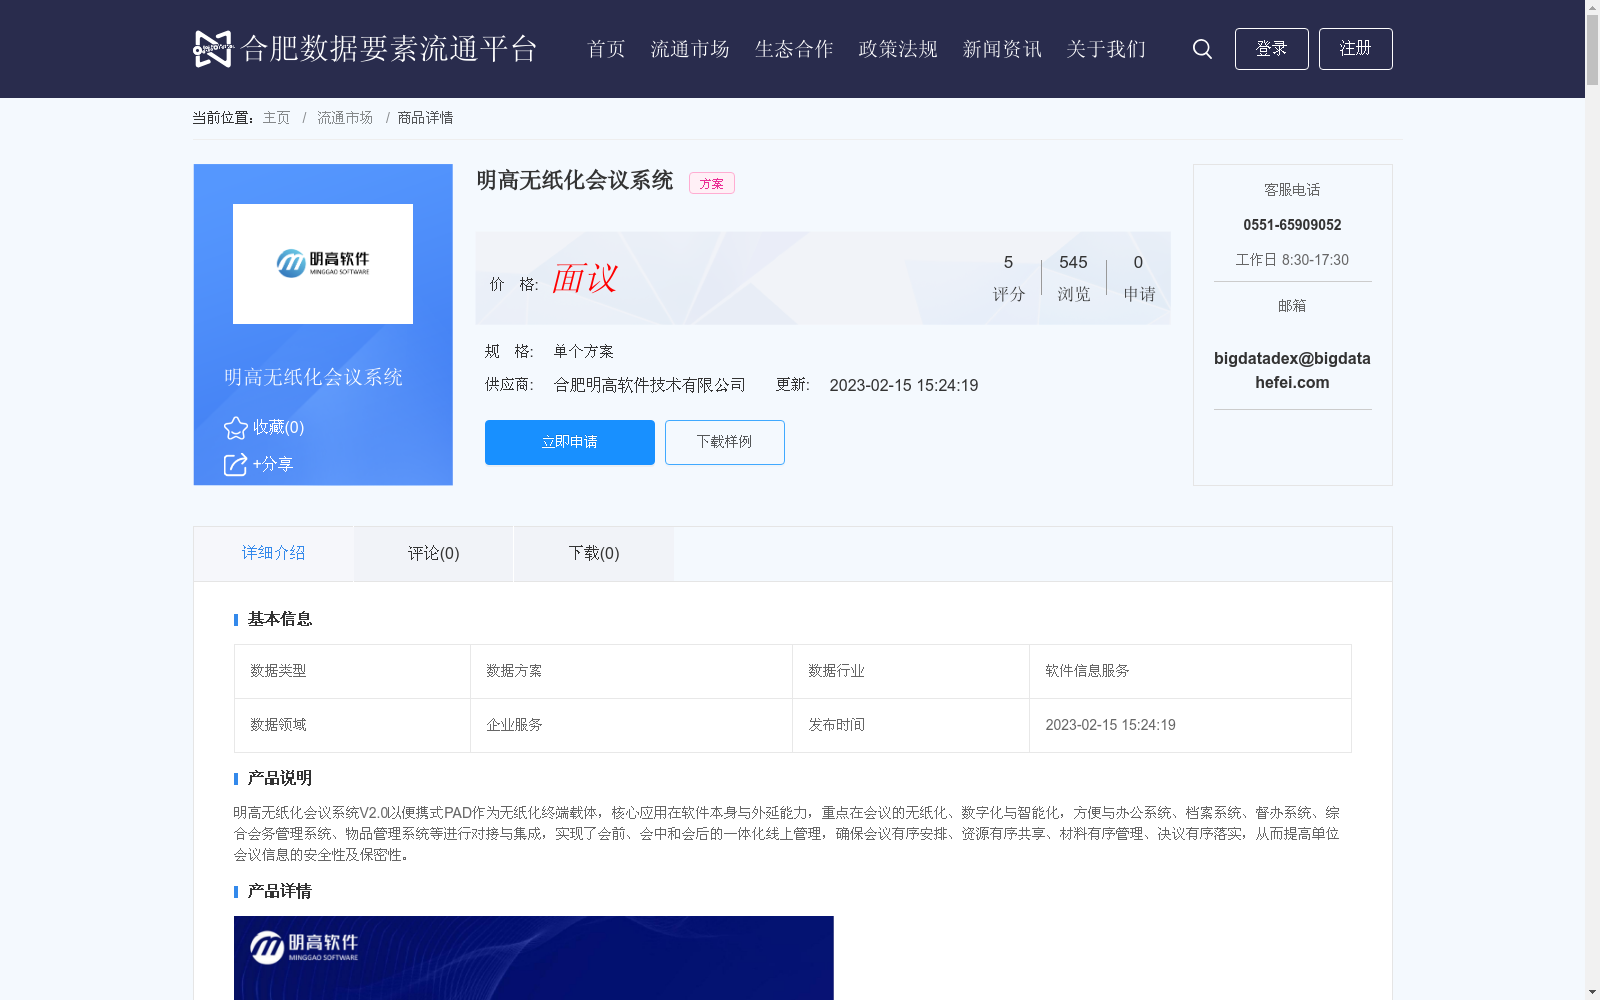Screen dimensions: 1600x1000
Task: Click the table cell 2023-02-15 15:24:19 beside 发布时间
Action: click(1190, 725)
